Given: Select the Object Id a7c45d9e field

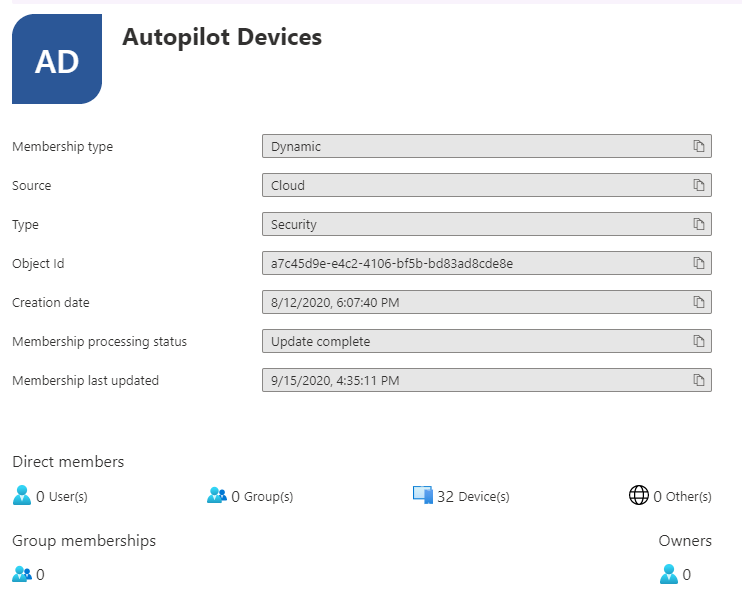Looking at the screenshot, I should [486, 263].
